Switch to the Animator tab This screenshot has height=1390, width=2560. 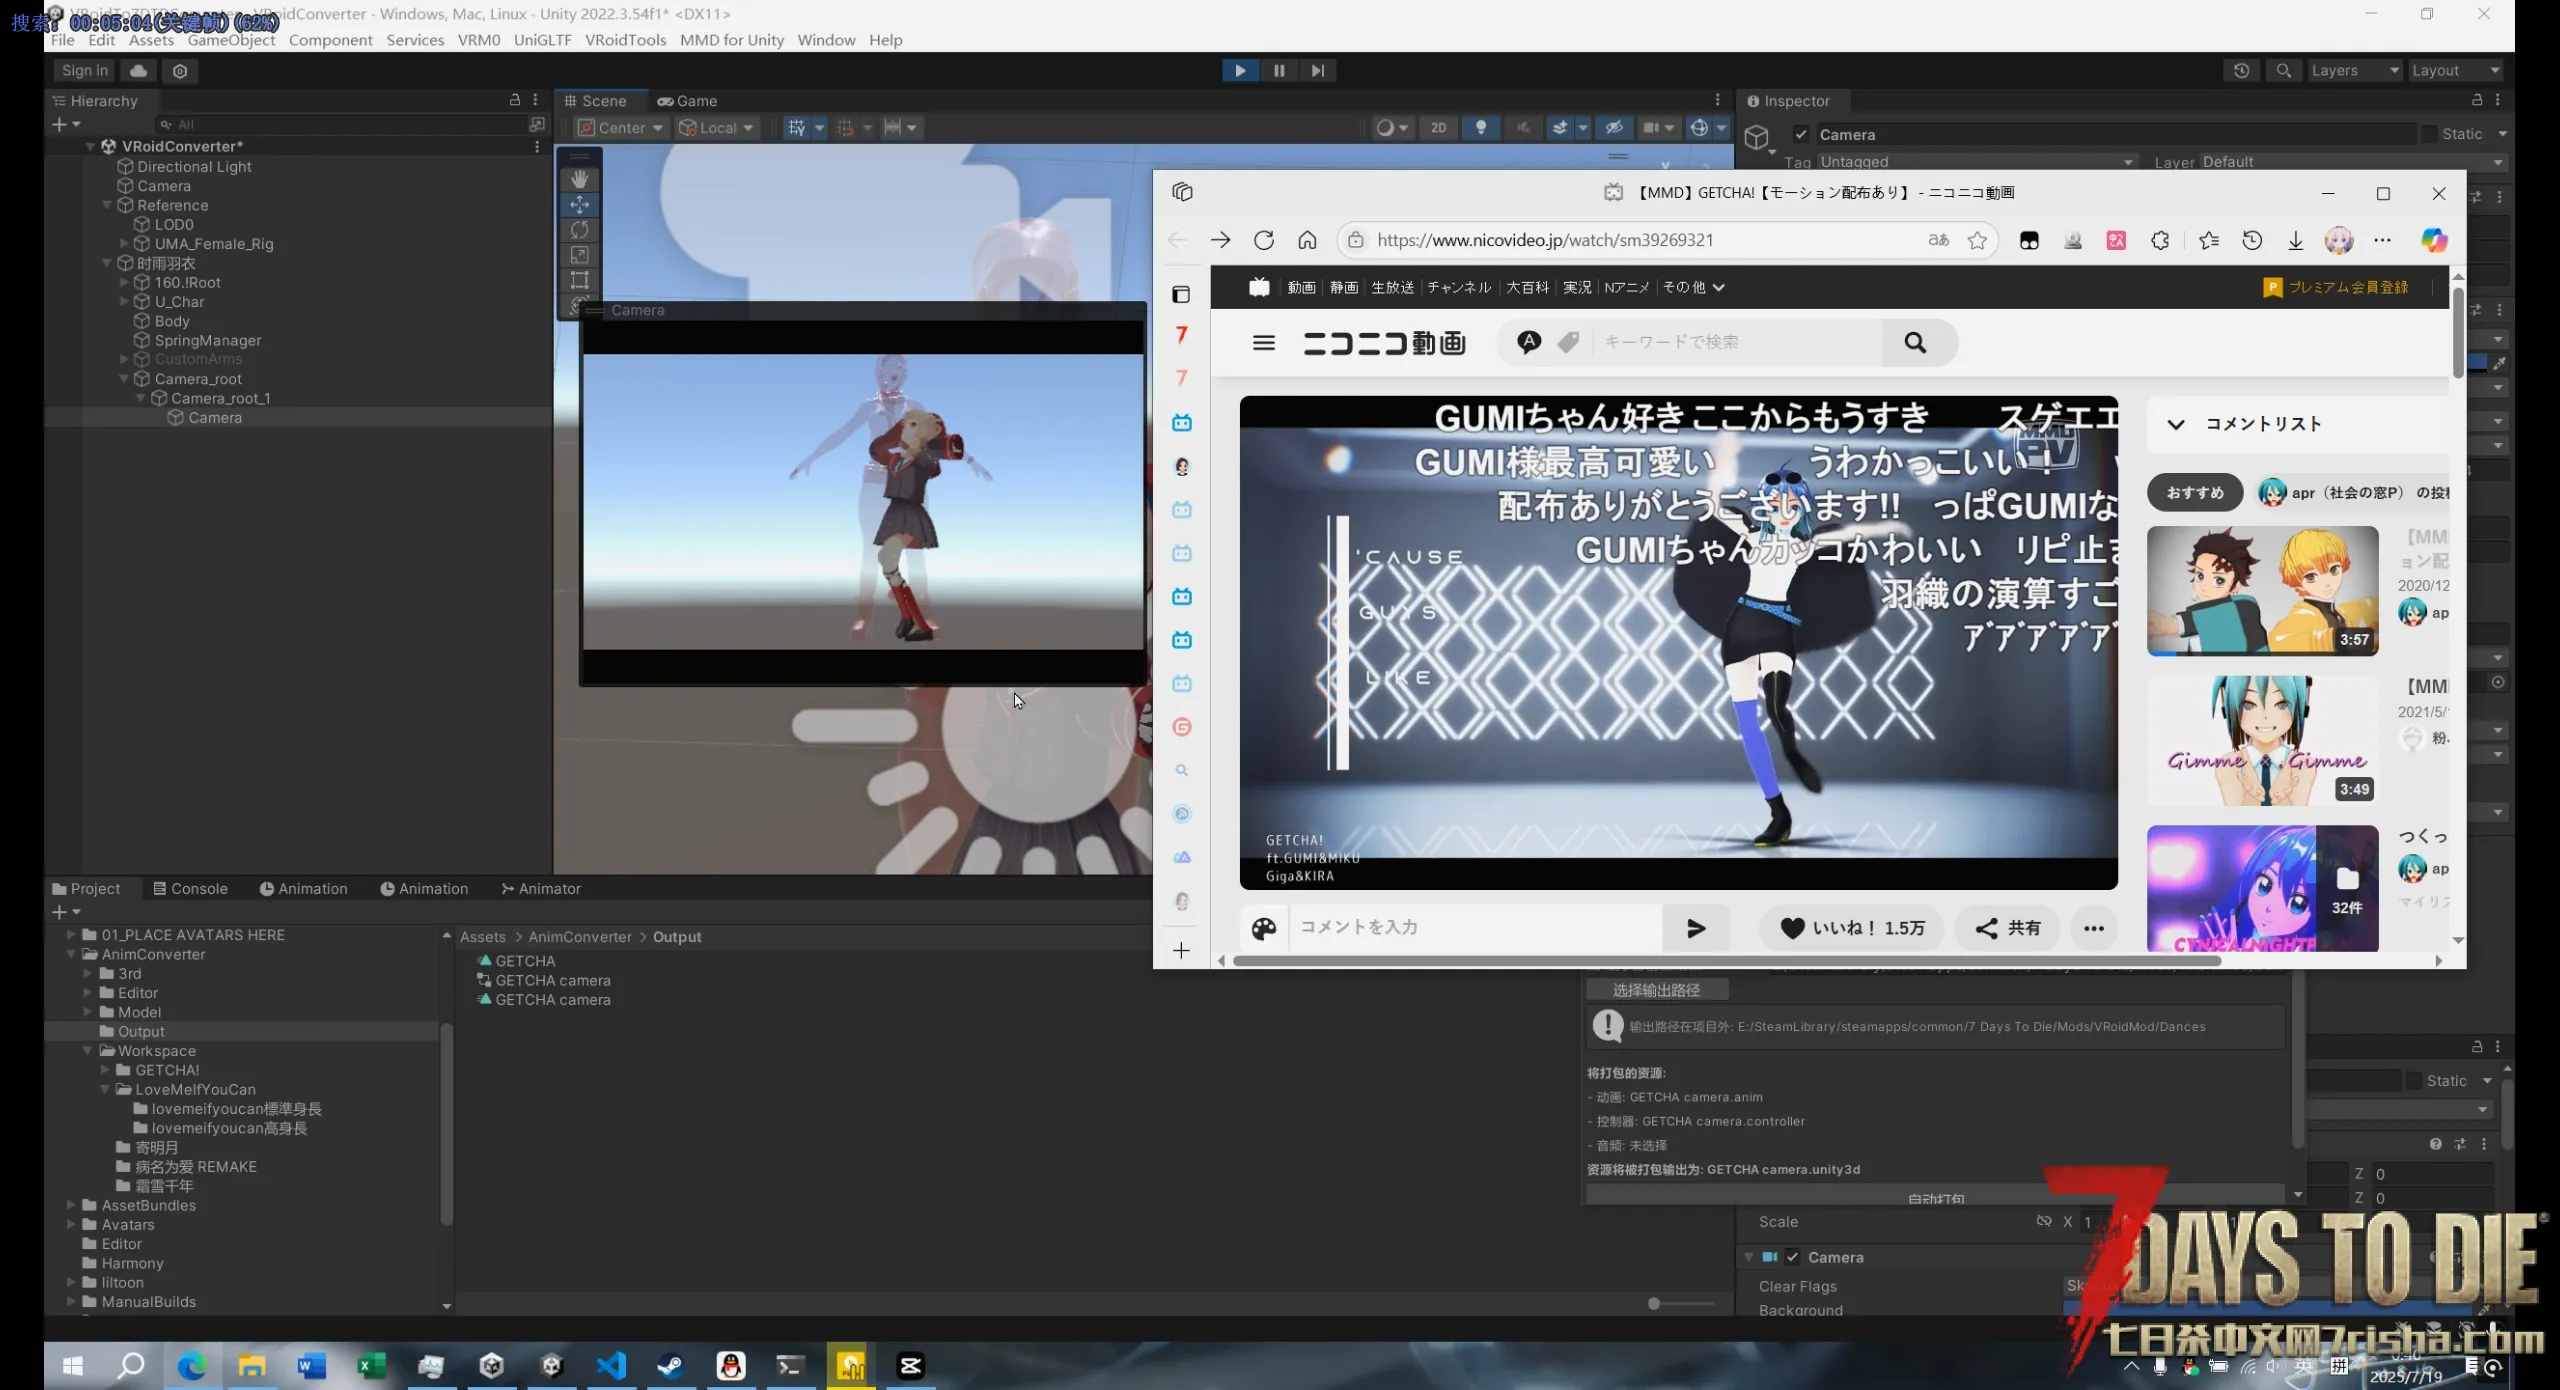(x=540, y=888)
